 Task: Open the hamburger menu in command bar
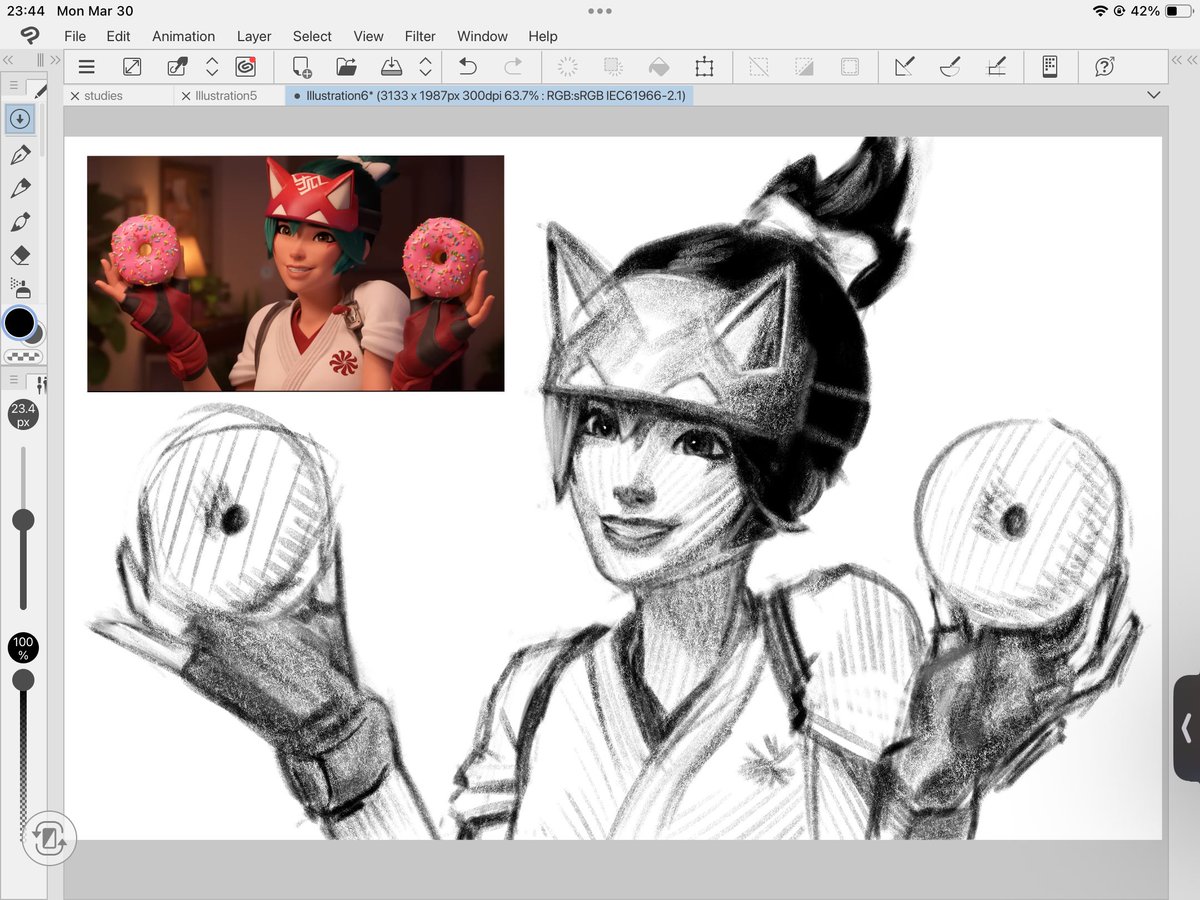(x=87, y=67)
